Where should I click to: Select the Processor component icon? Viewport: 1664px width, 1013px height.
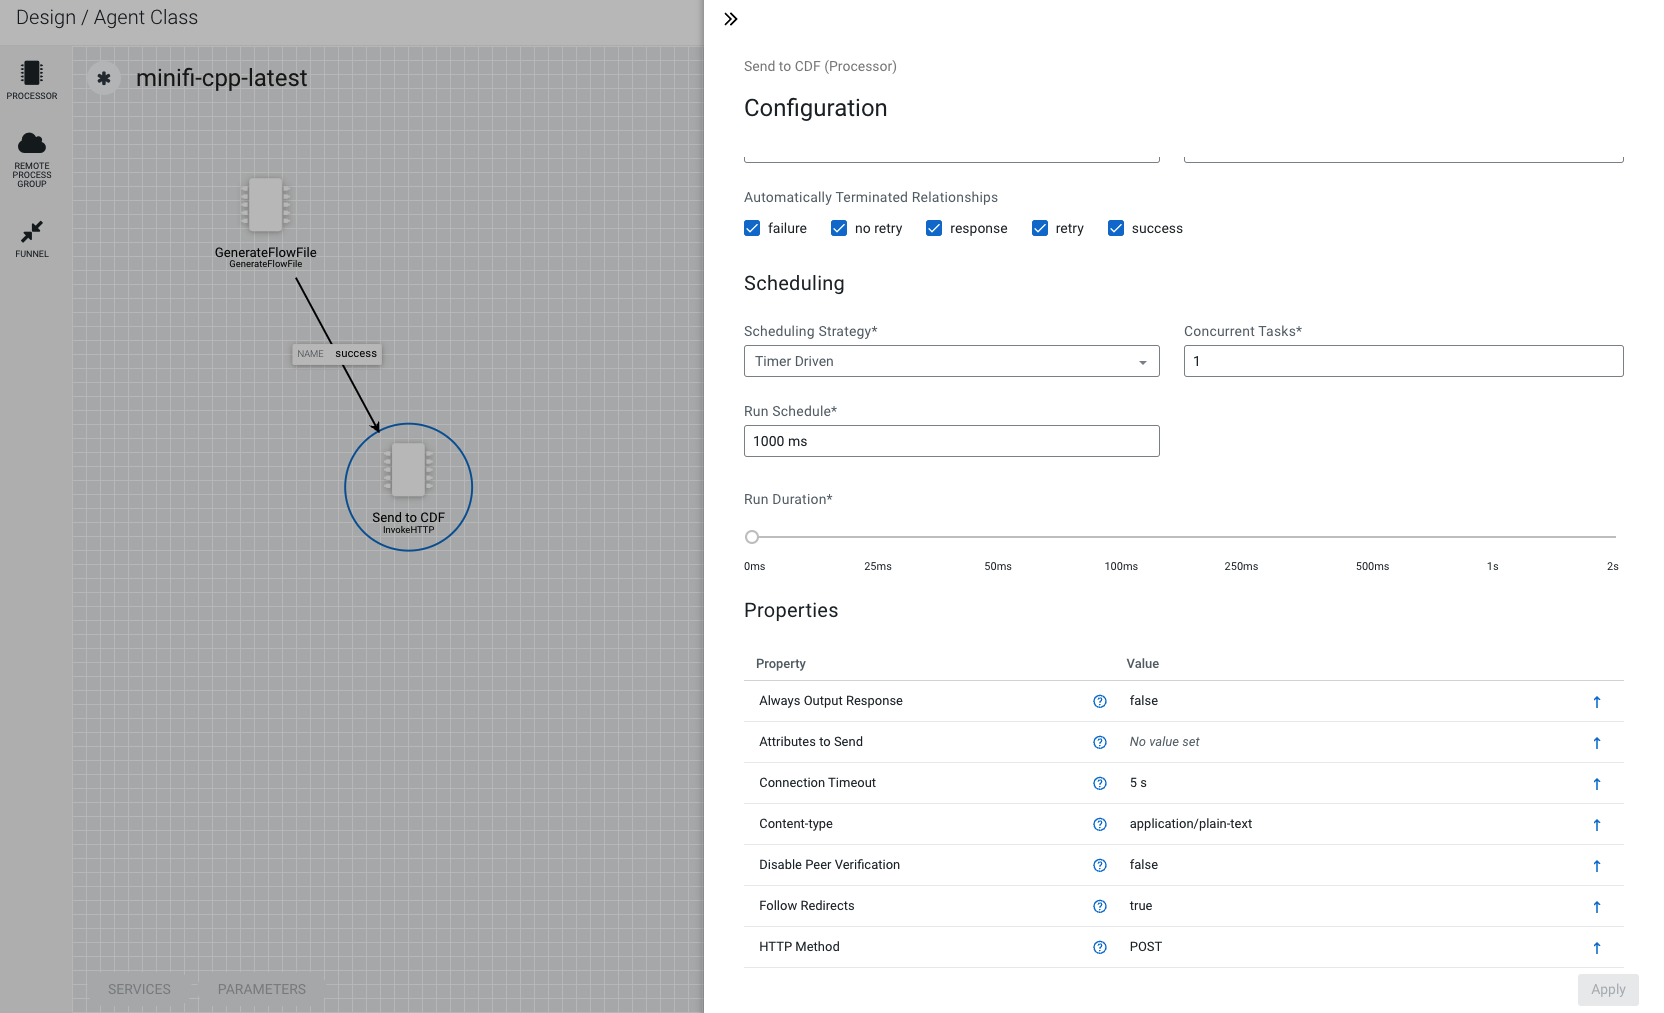pos(32,74)
